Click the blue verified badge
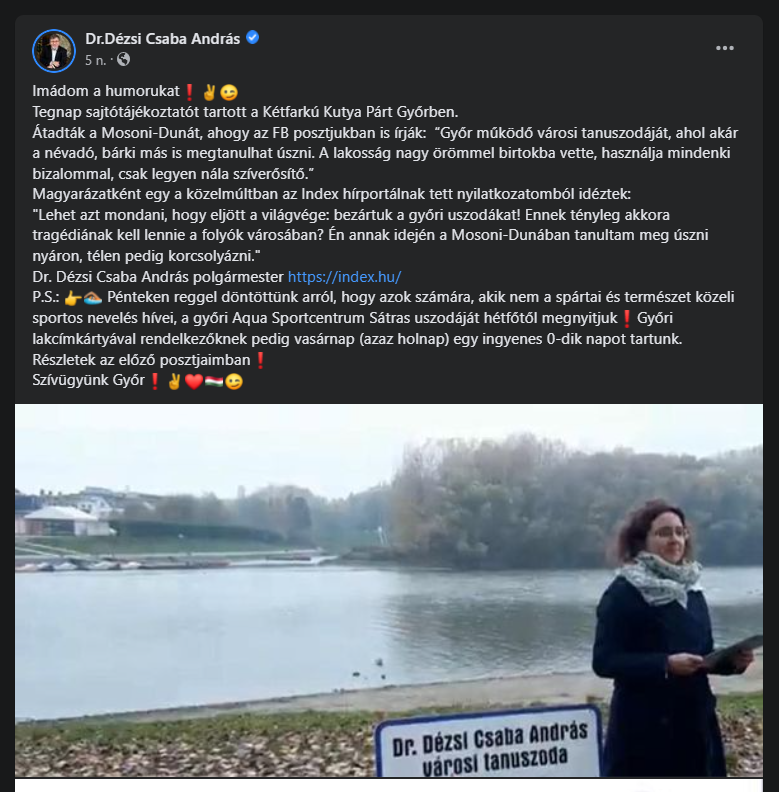The height and width of the screenshot is (792, 779). point(252,37)
